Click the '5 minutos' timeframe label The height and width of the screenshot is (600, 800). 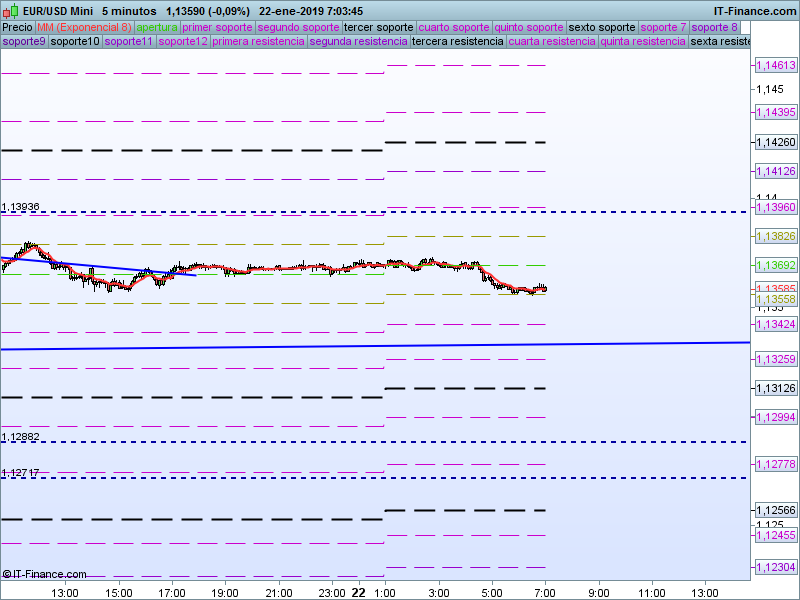(x=128, y=11)
